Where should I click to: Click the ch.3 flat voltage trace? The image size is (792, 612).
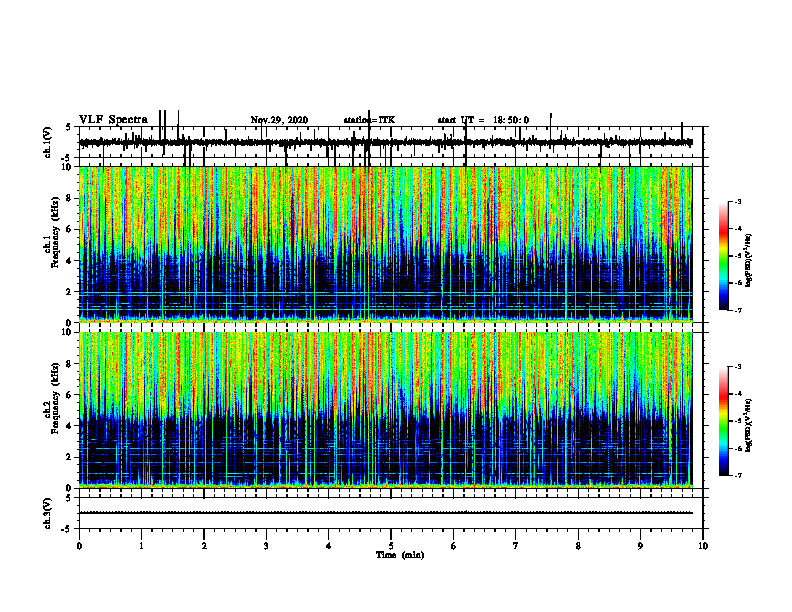click(x=385, y=513)
